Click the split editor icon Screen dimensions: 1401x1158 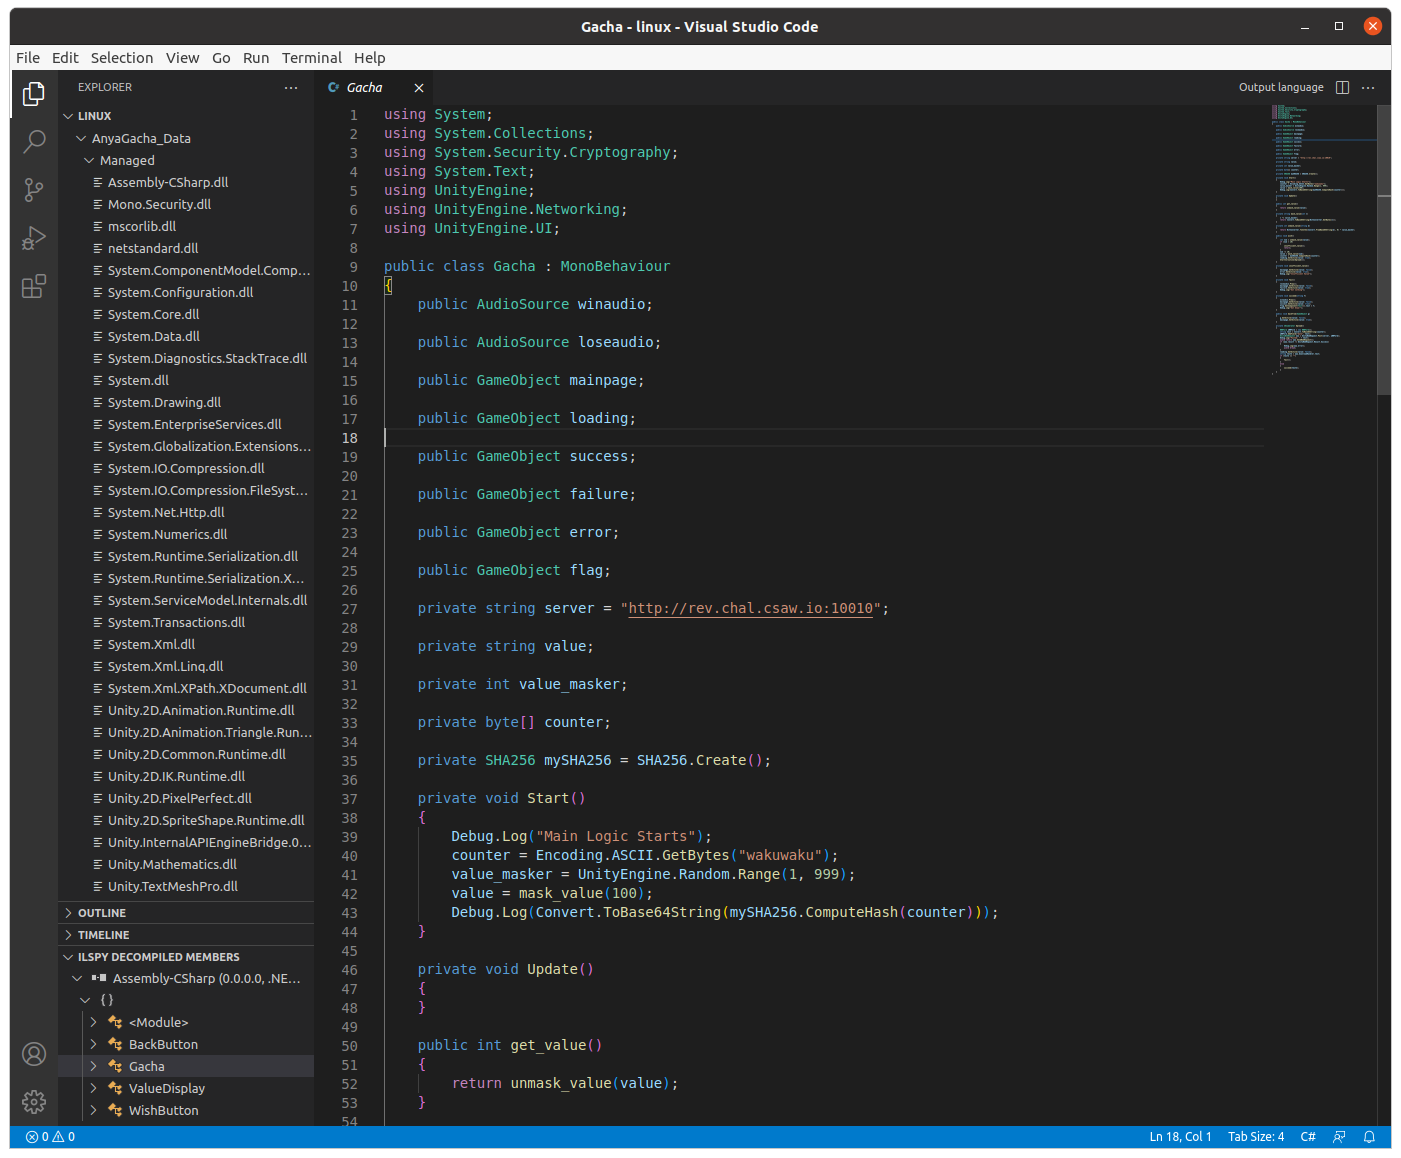click(1342, 88)
